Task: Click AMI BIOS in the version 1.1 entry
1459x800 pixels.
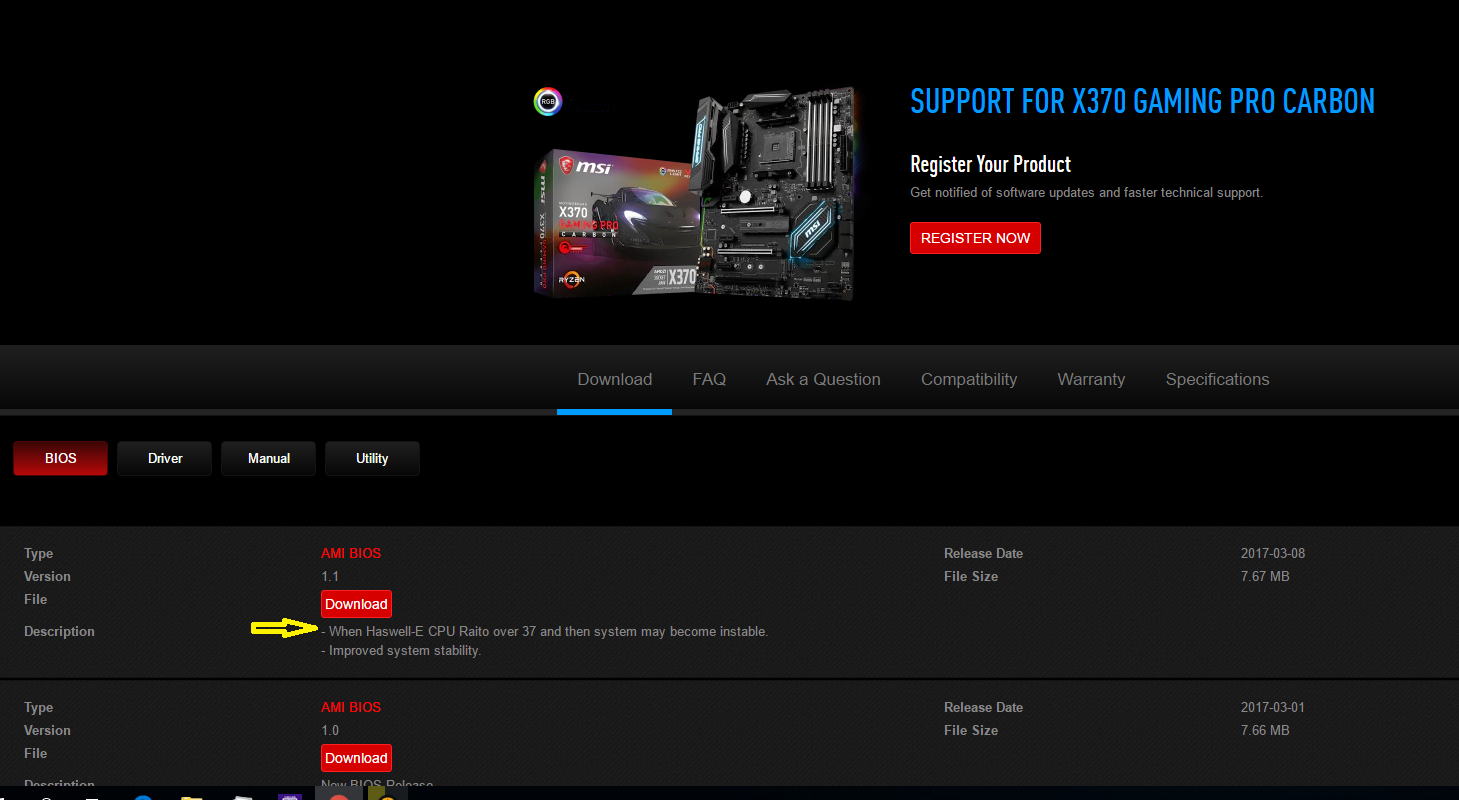Action: 351,553
